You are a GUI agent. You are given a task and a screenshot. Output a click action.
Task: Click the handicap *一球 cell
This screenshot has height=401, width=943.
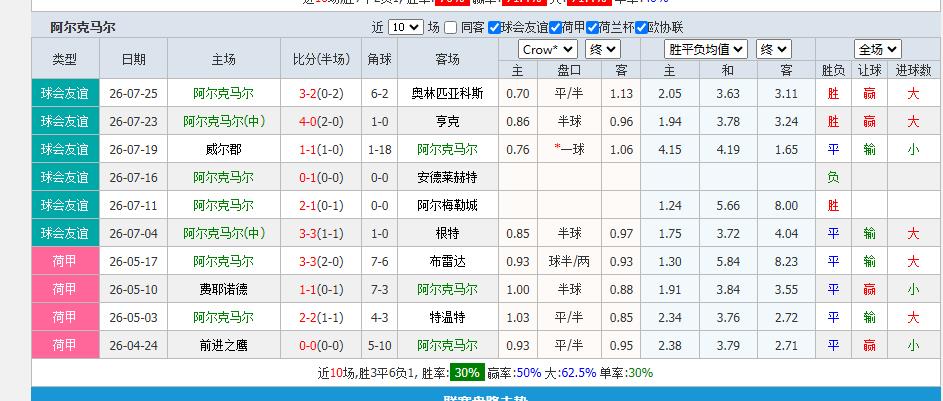(569, 149)
